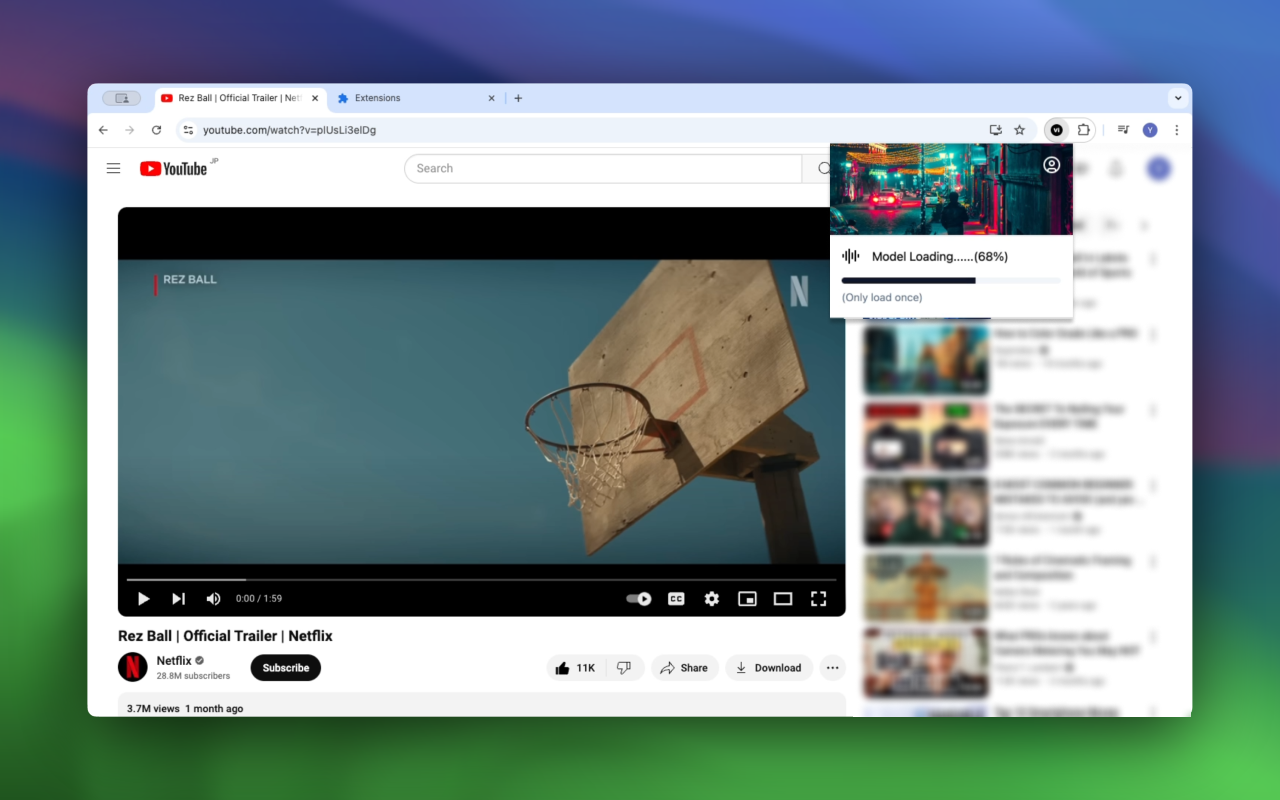This screenshot has height=800, width=1280.
Task: Open the Chrome three-dot menu
Action: click(x=1176, y=130)
